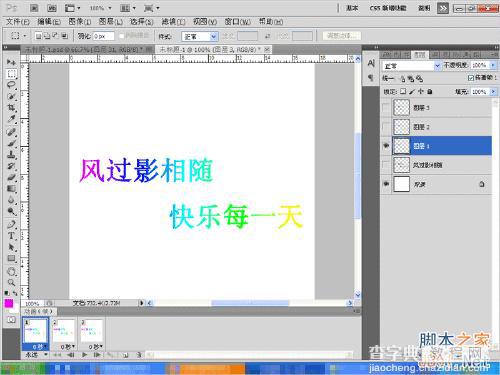This screenshot has height=375, width=500.
Task: Select the Horizontal Type tool
Action: click(11, 236)
